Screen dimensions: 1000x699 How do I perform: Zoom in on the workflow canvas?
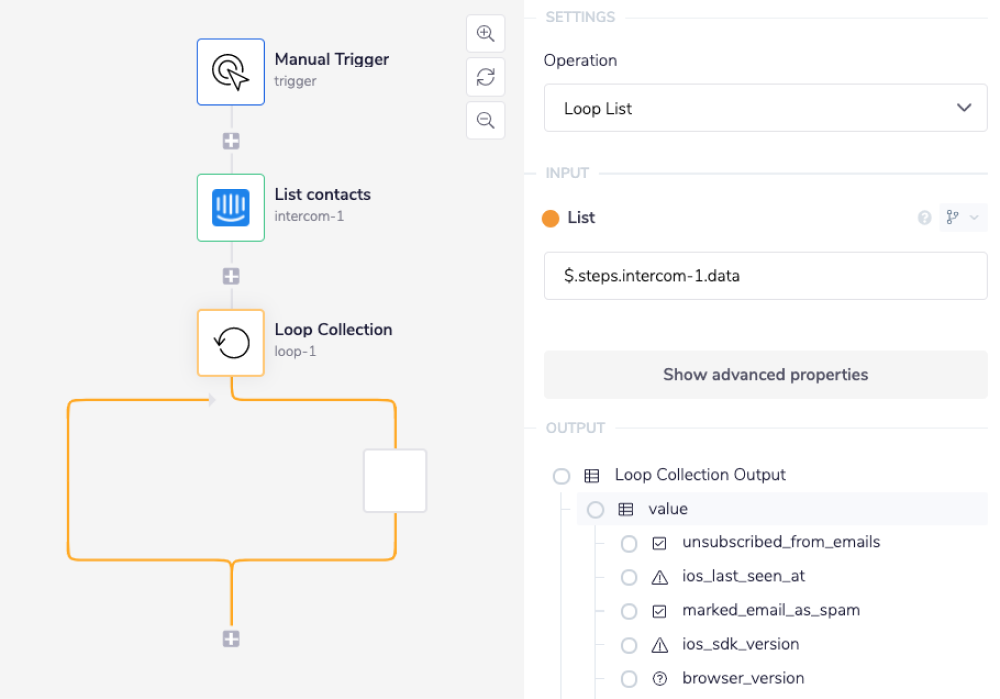(x=486, y=34)
